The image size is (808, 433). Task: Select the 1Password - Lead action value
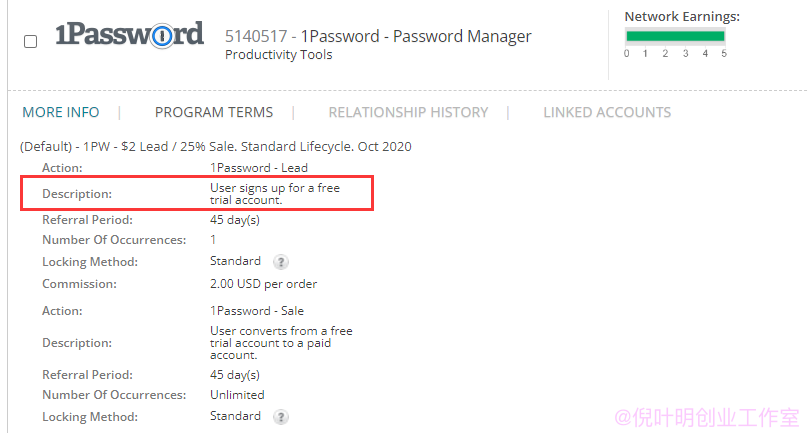coord(259,168)
